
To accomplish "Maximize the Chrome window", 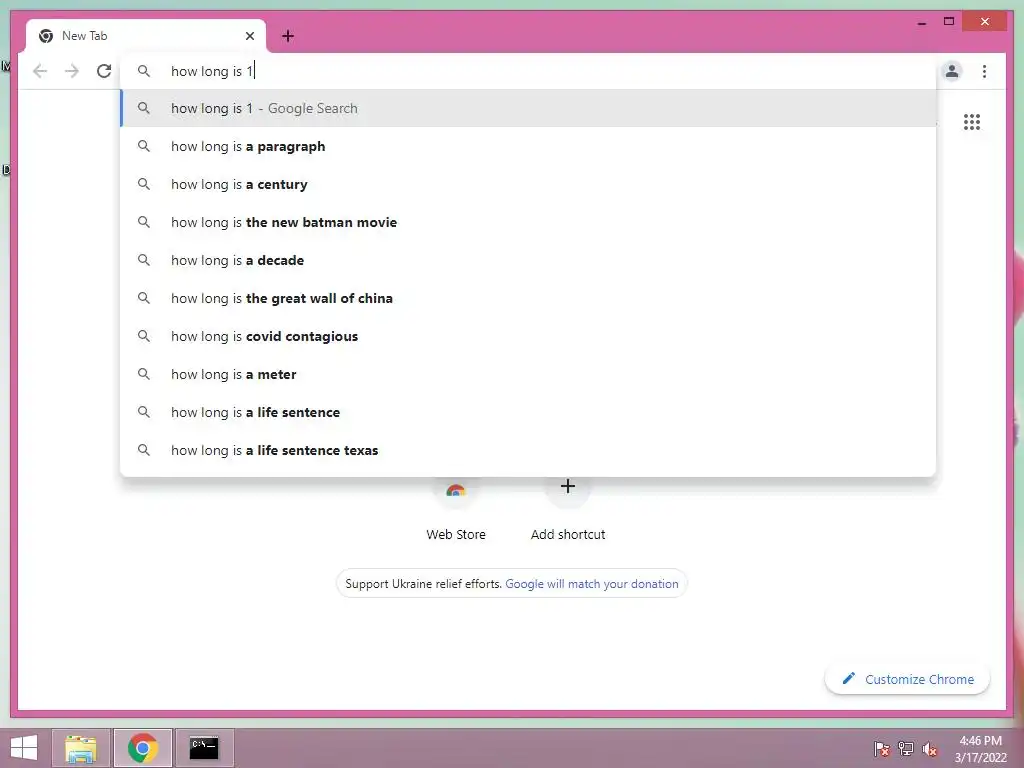I will pos(949,22).
